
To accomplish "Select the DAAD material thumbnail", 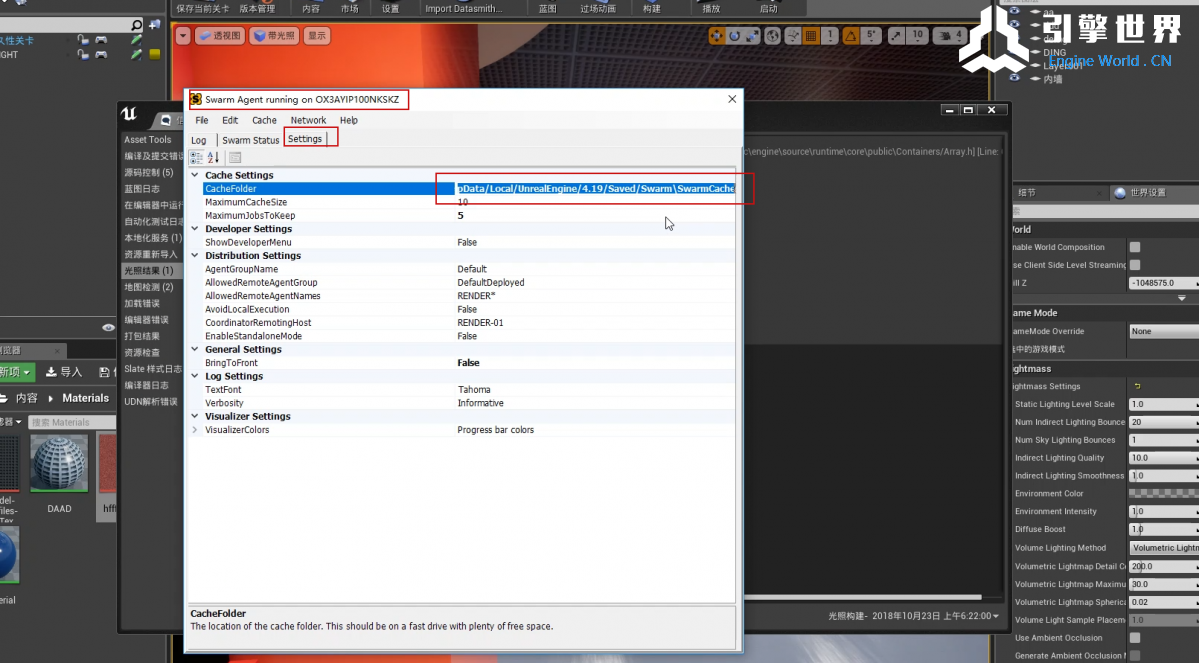I will 59,464.
